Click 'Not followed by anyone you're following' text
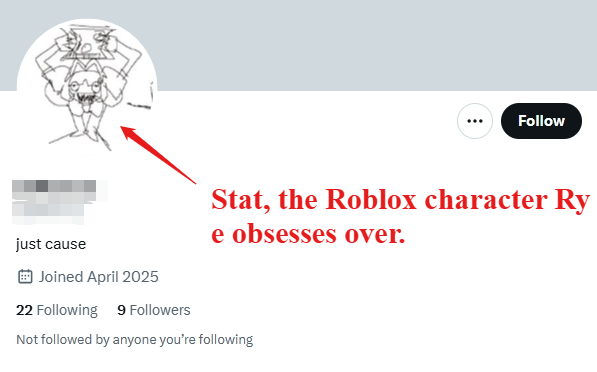The height and width of the screenshot is (372, 597). 134,340
